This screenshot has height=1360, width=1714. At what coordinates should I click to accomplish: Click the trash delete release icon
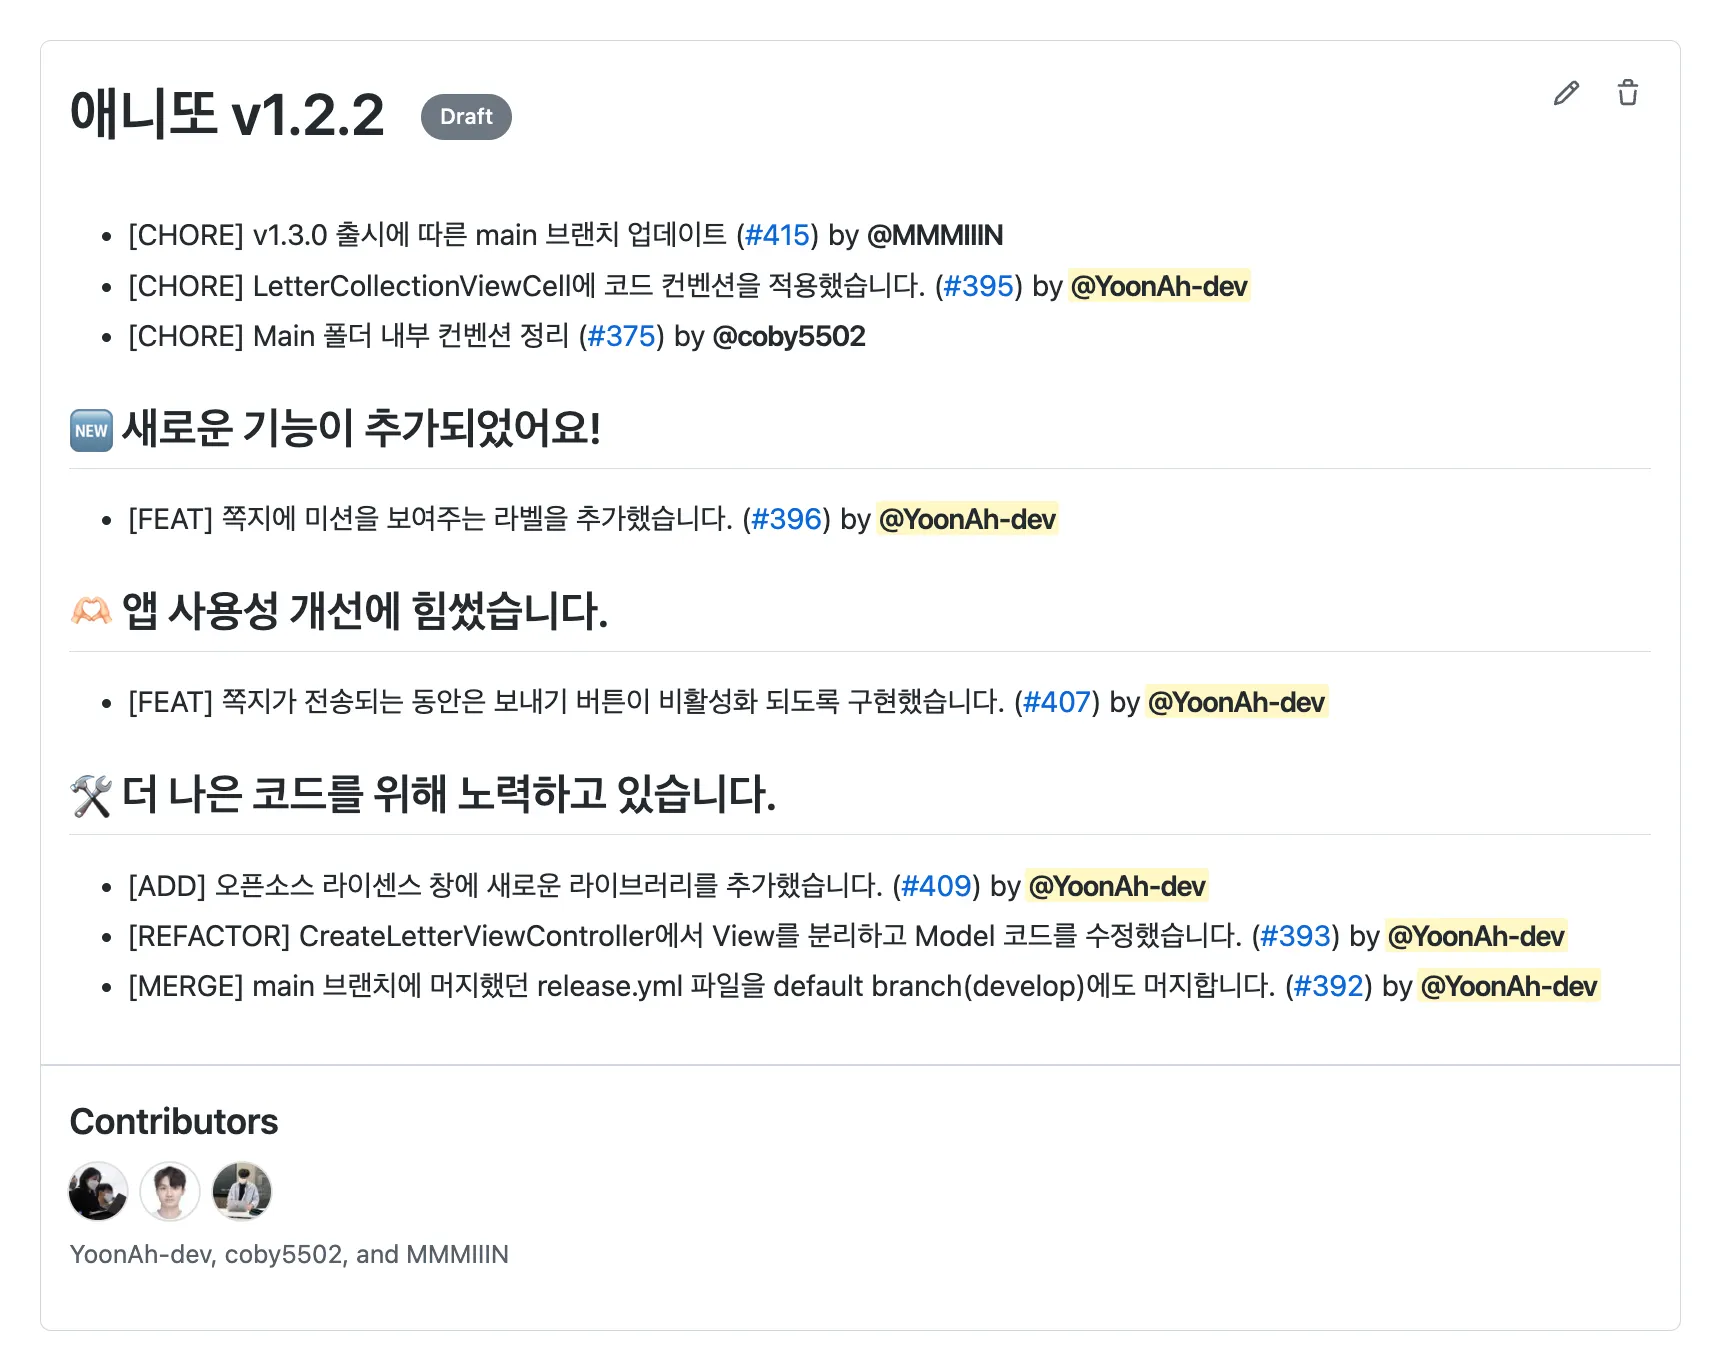1628,93
